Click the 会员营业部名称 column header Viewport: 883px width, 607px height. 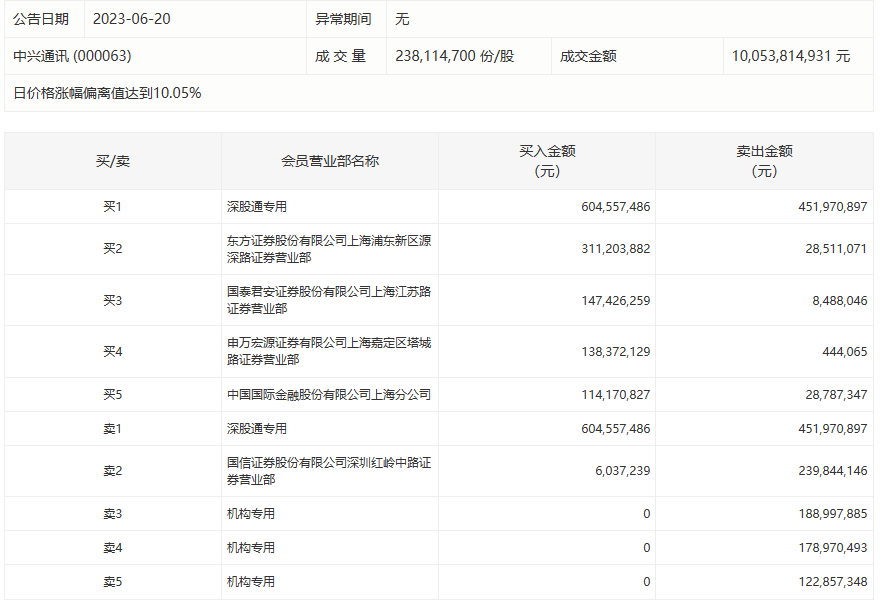[330, 162]
